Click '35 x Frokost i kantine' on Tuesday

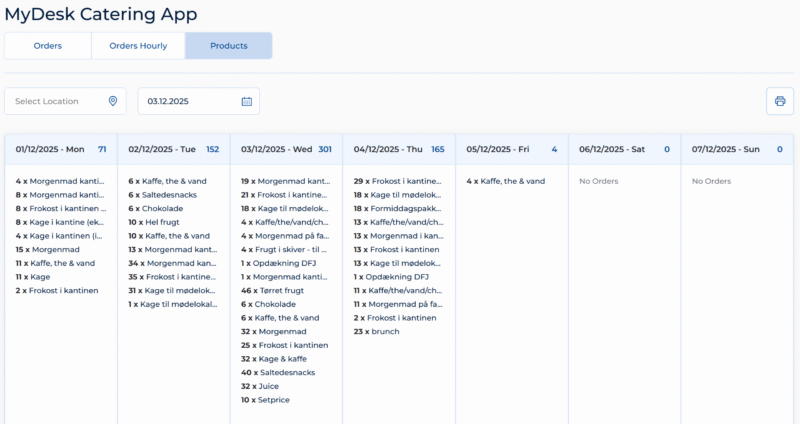172,277
